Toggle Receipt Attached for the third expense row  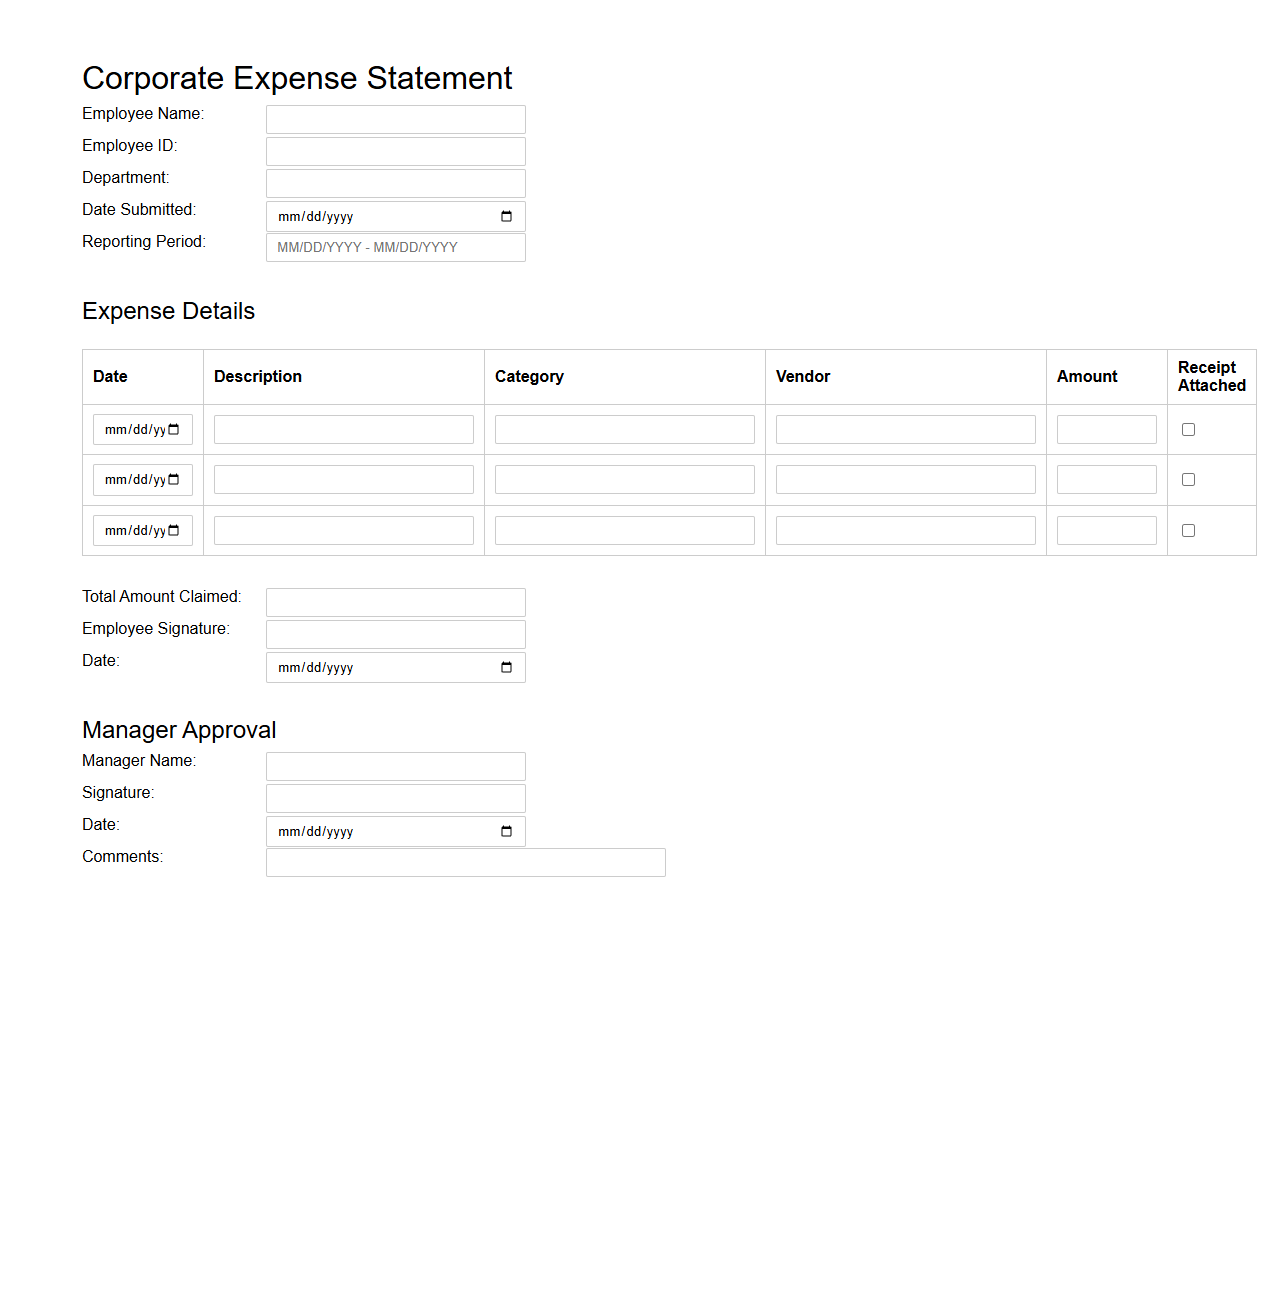coord(1188,530)
